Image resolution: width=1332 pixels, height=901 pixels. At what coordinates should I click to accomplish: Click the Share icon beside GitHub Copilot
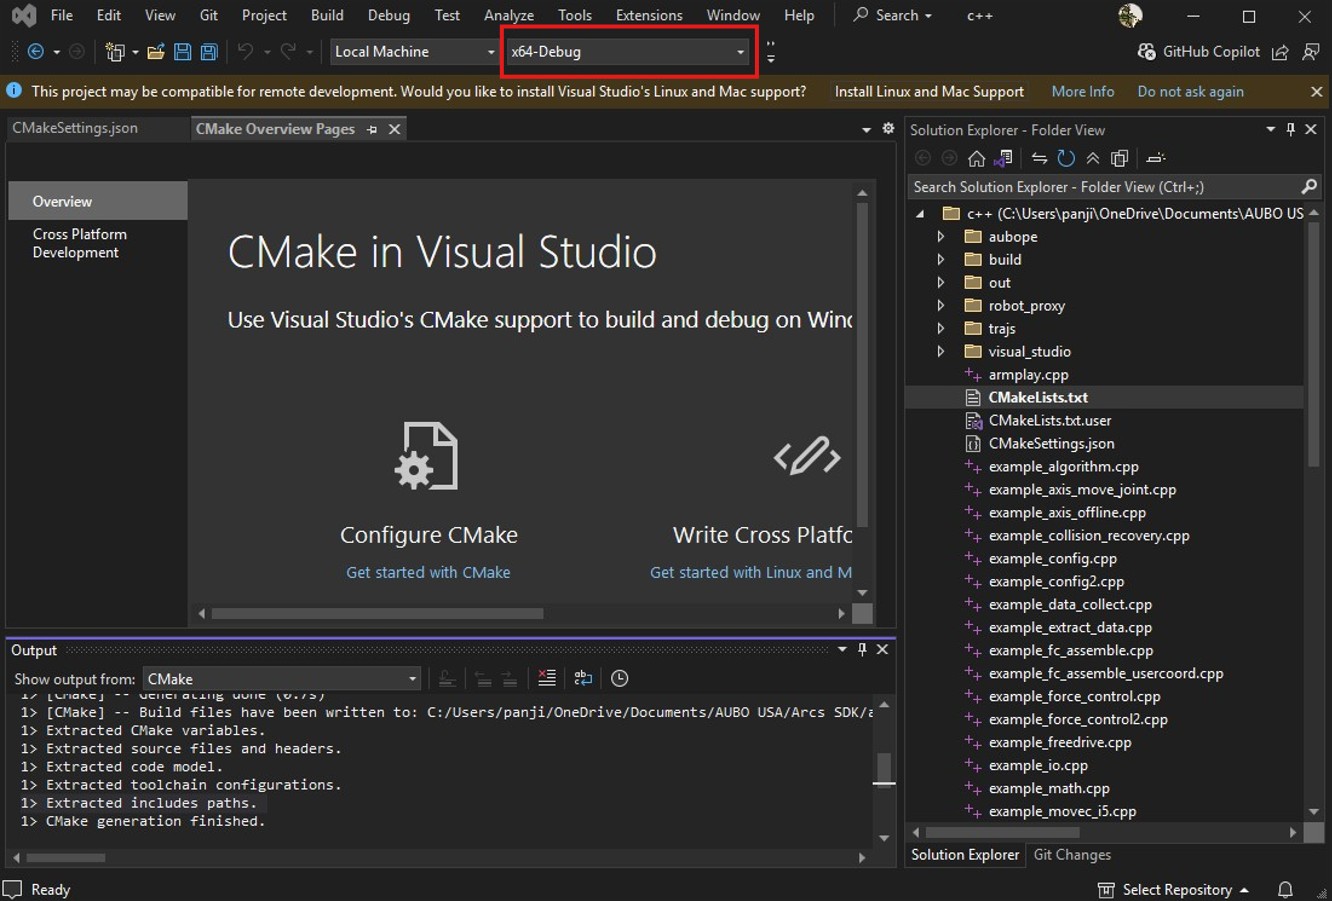click(1280, 52)
